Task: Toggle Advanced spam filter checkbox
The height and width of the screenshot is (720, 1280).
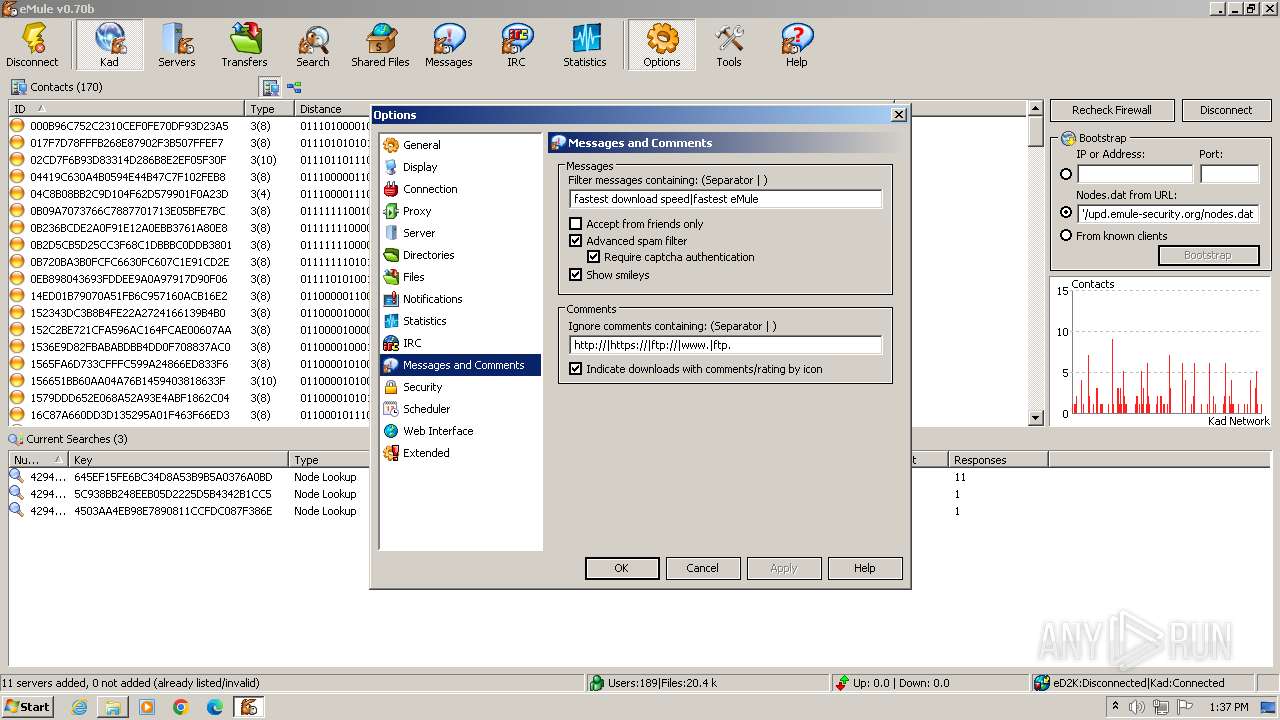Action: [575, 241]
